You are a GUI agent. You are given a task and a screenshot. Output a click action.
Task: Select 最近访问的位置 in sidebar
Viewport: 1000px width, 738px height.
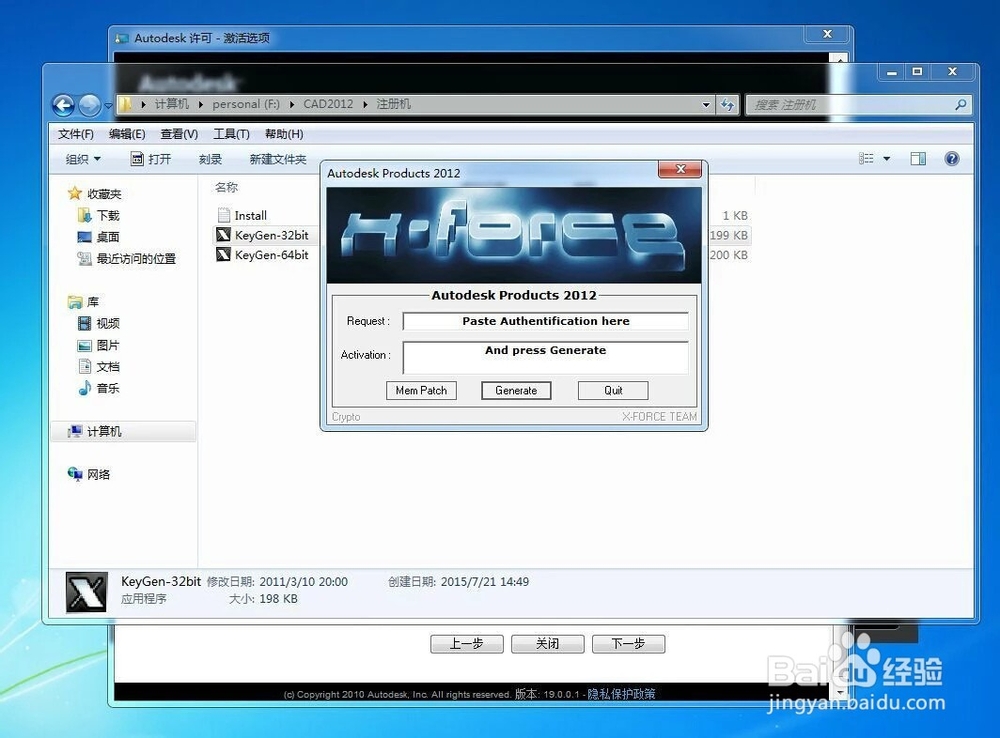click(x=136, y=258)
